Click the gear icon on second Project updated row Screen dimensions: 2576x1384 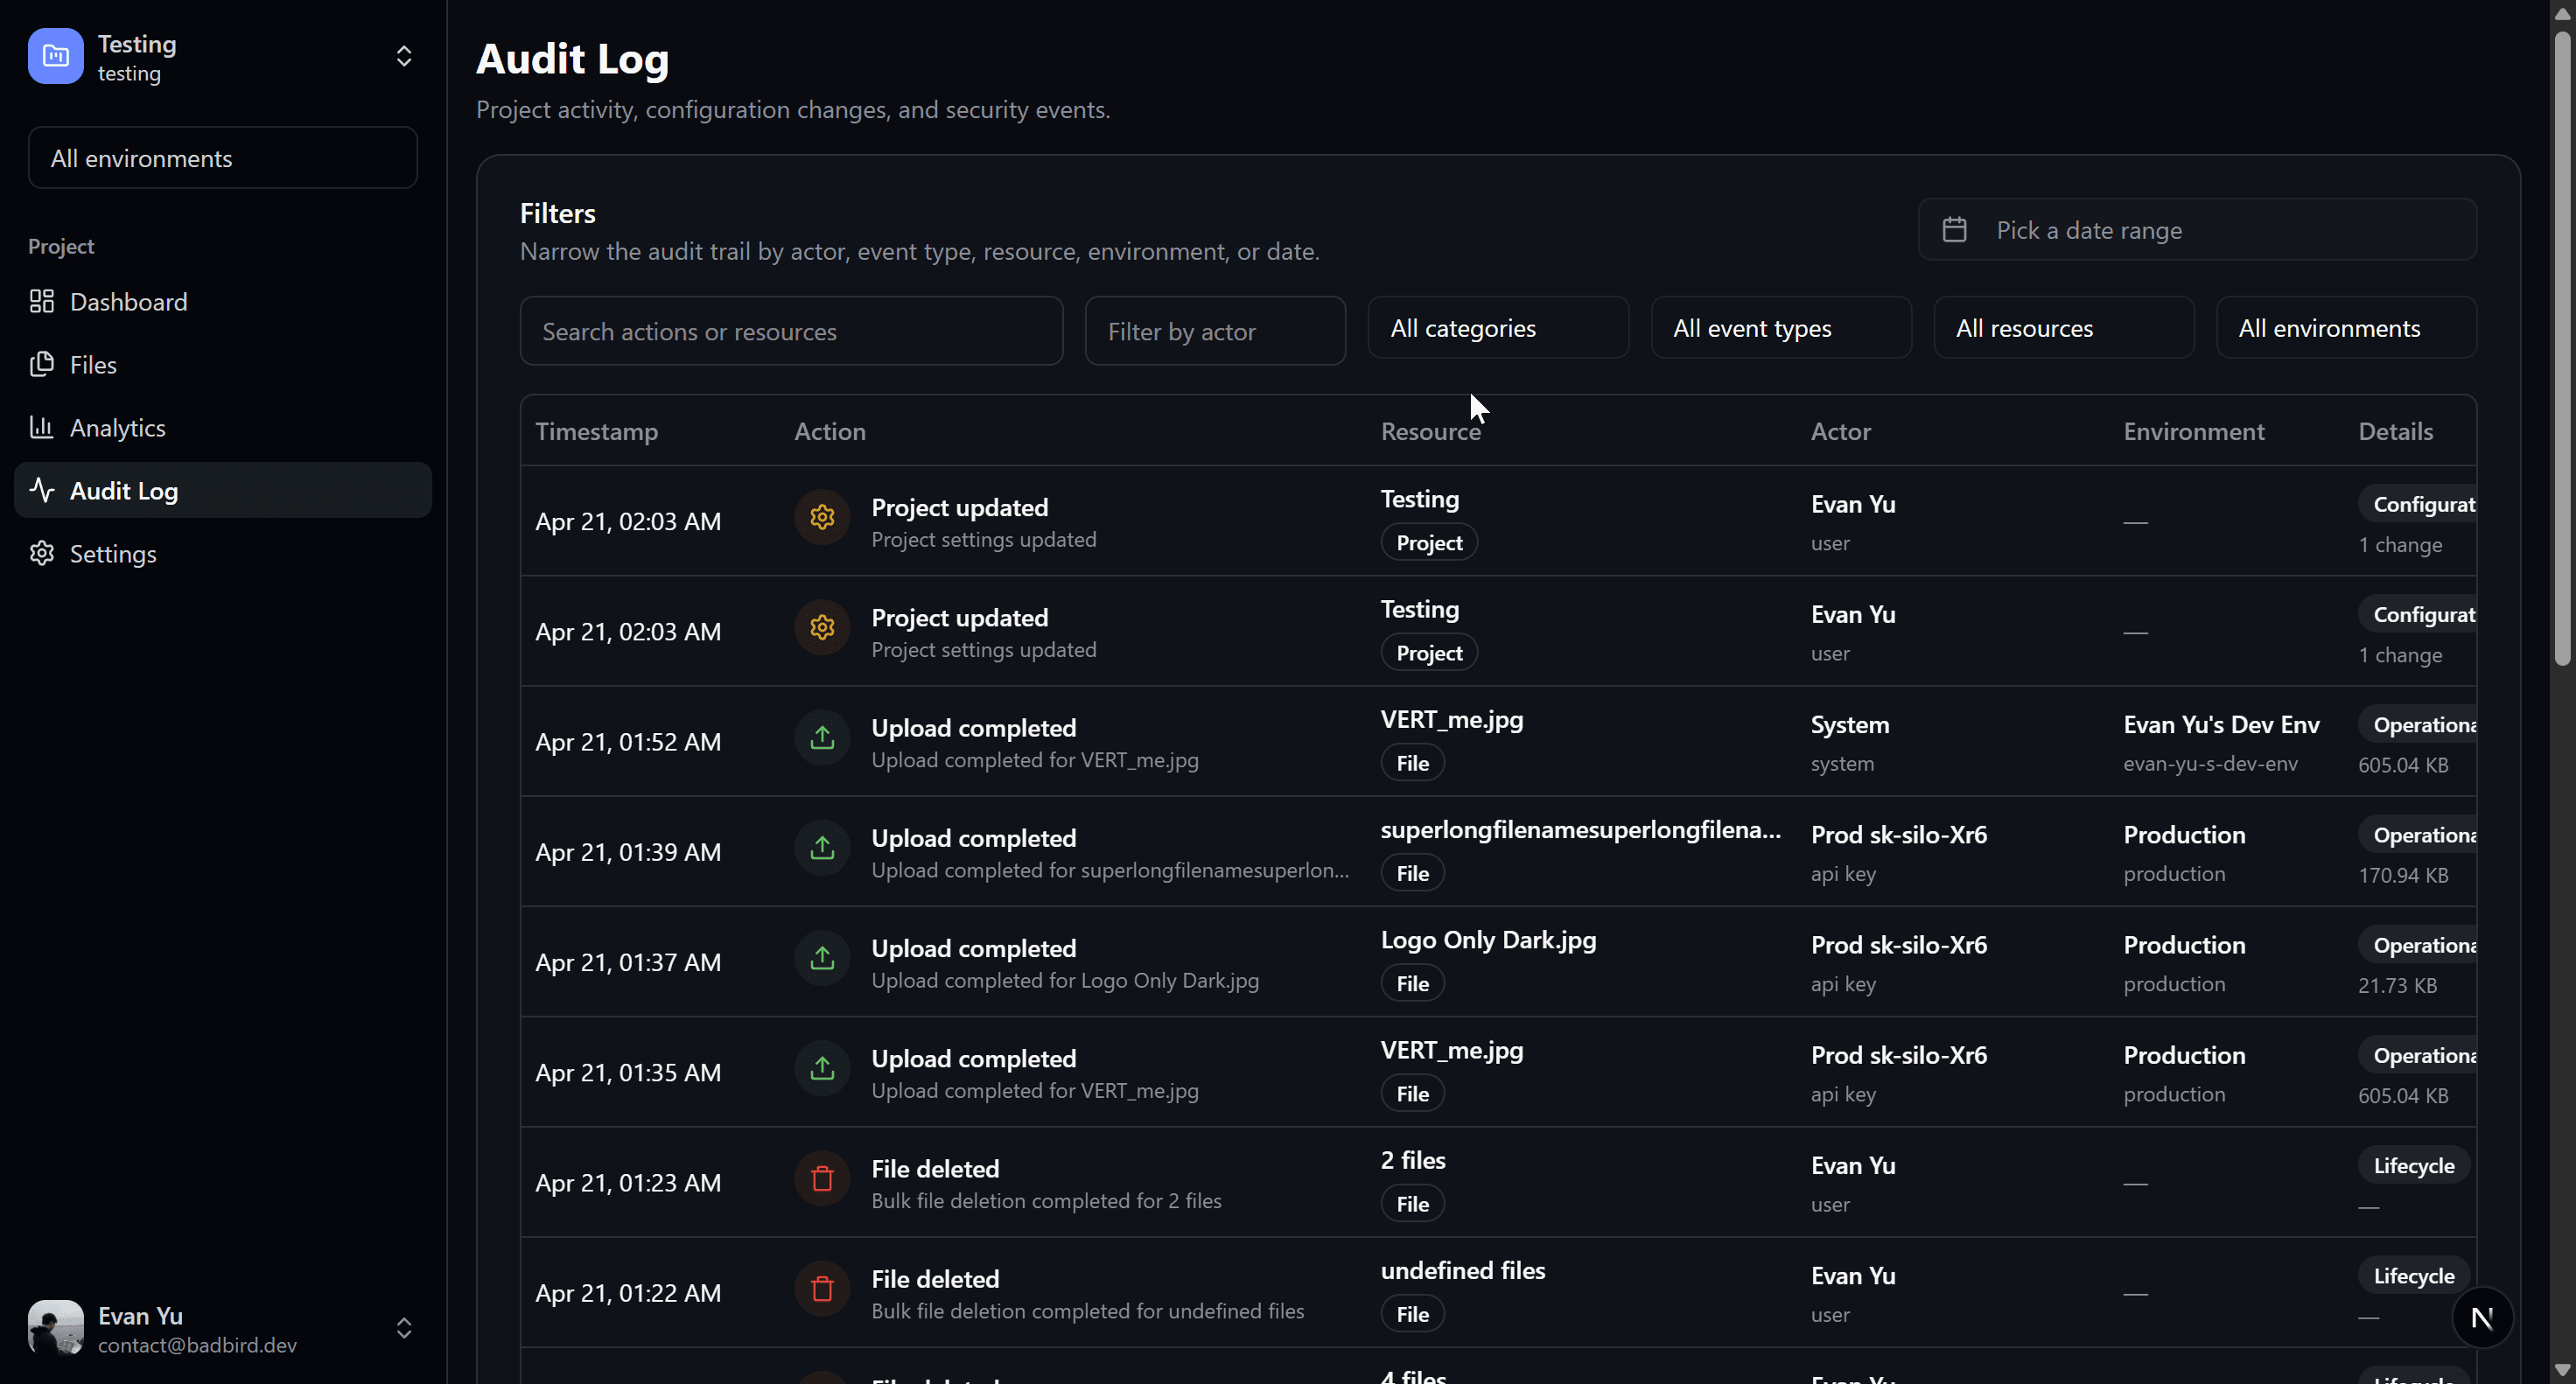[x=822, y=627]
